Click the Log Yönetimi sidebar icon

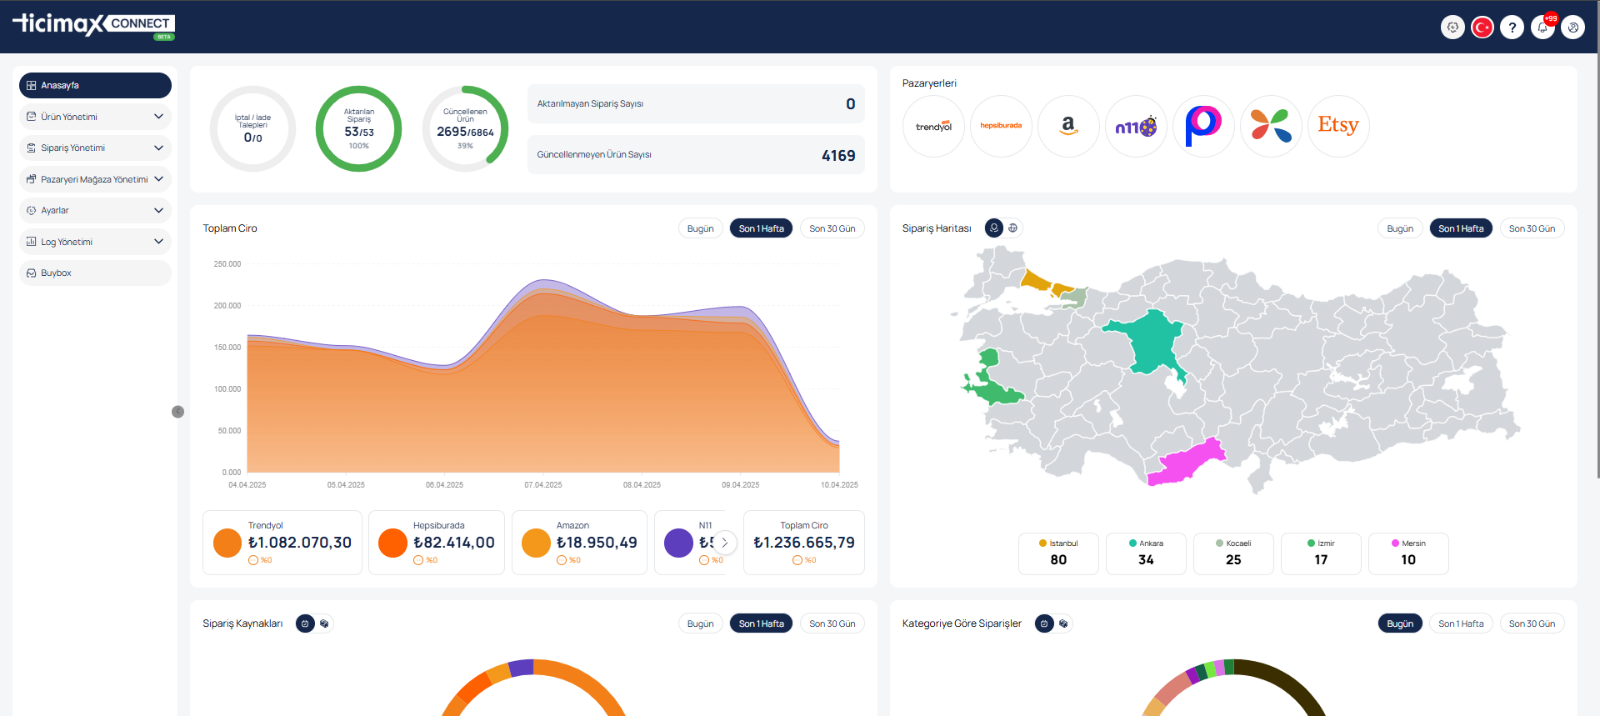(x=31, y=242)
